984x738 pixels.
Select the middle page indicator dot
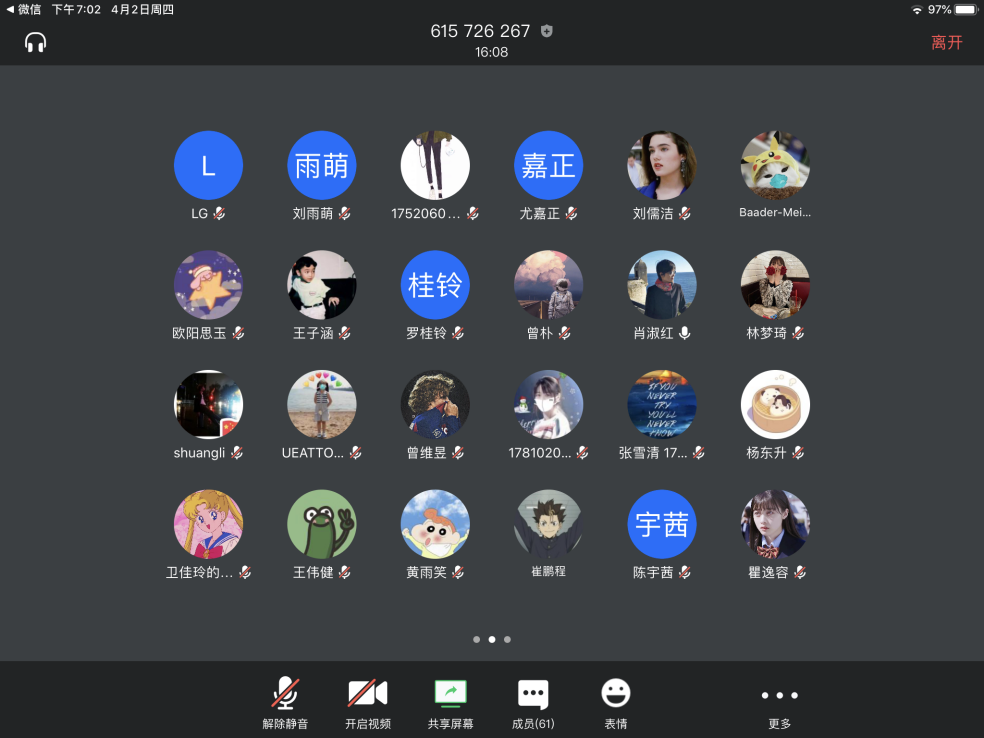coord(492,639)
